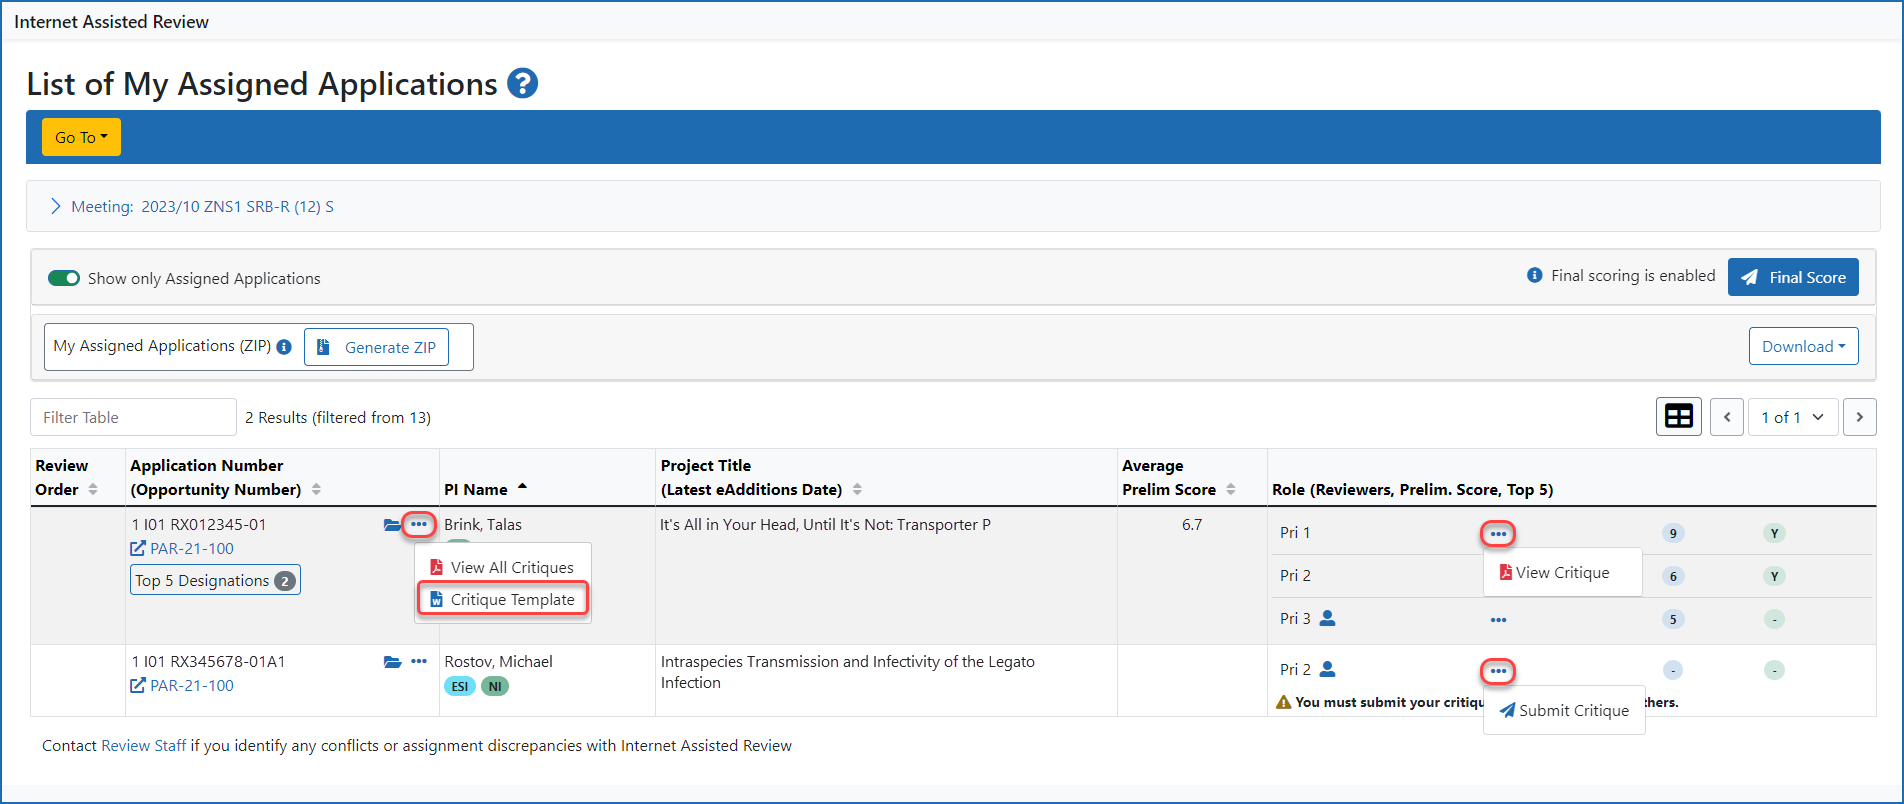Click ellipsis icon in Pri 3 row
The width and height of the screenshot is (1904, 804).
1497,620
